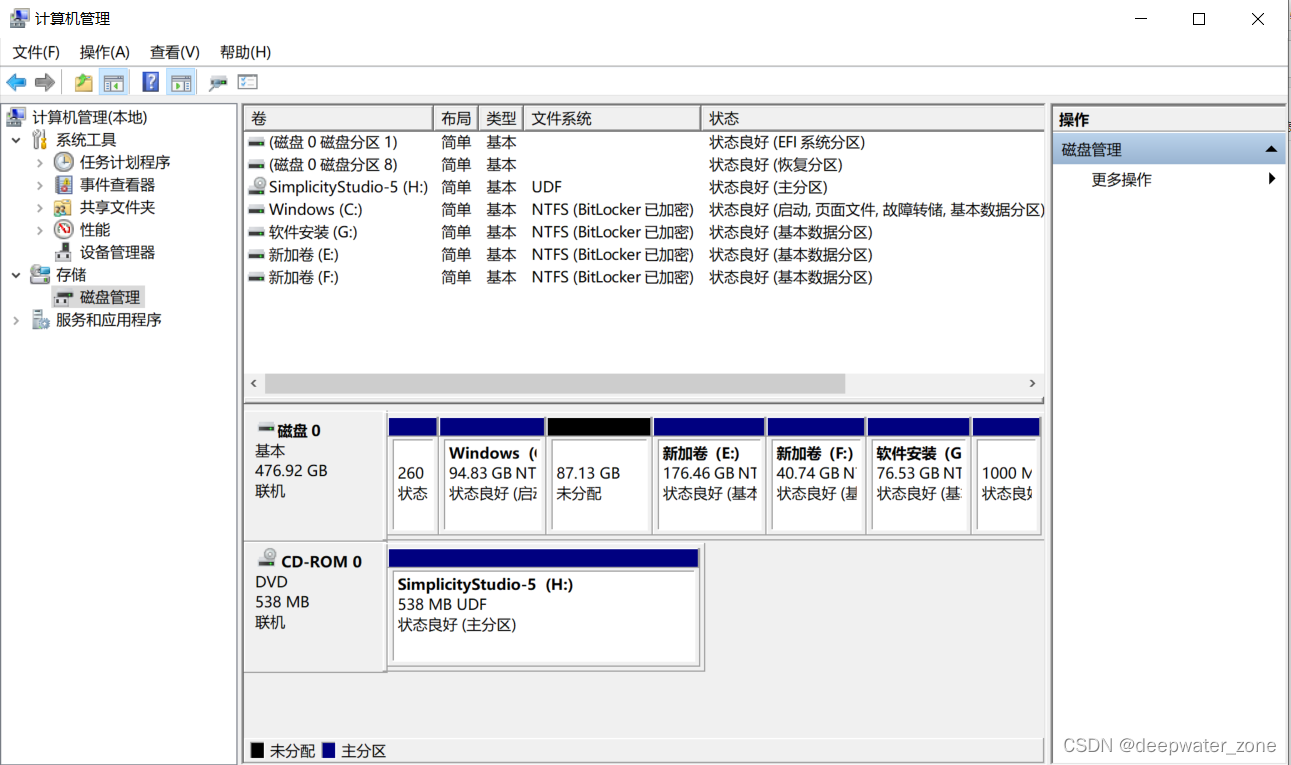Expand the 性能 node arrow
The height and width of the screenshot is (765, 1291).
[x=40, y=230]
